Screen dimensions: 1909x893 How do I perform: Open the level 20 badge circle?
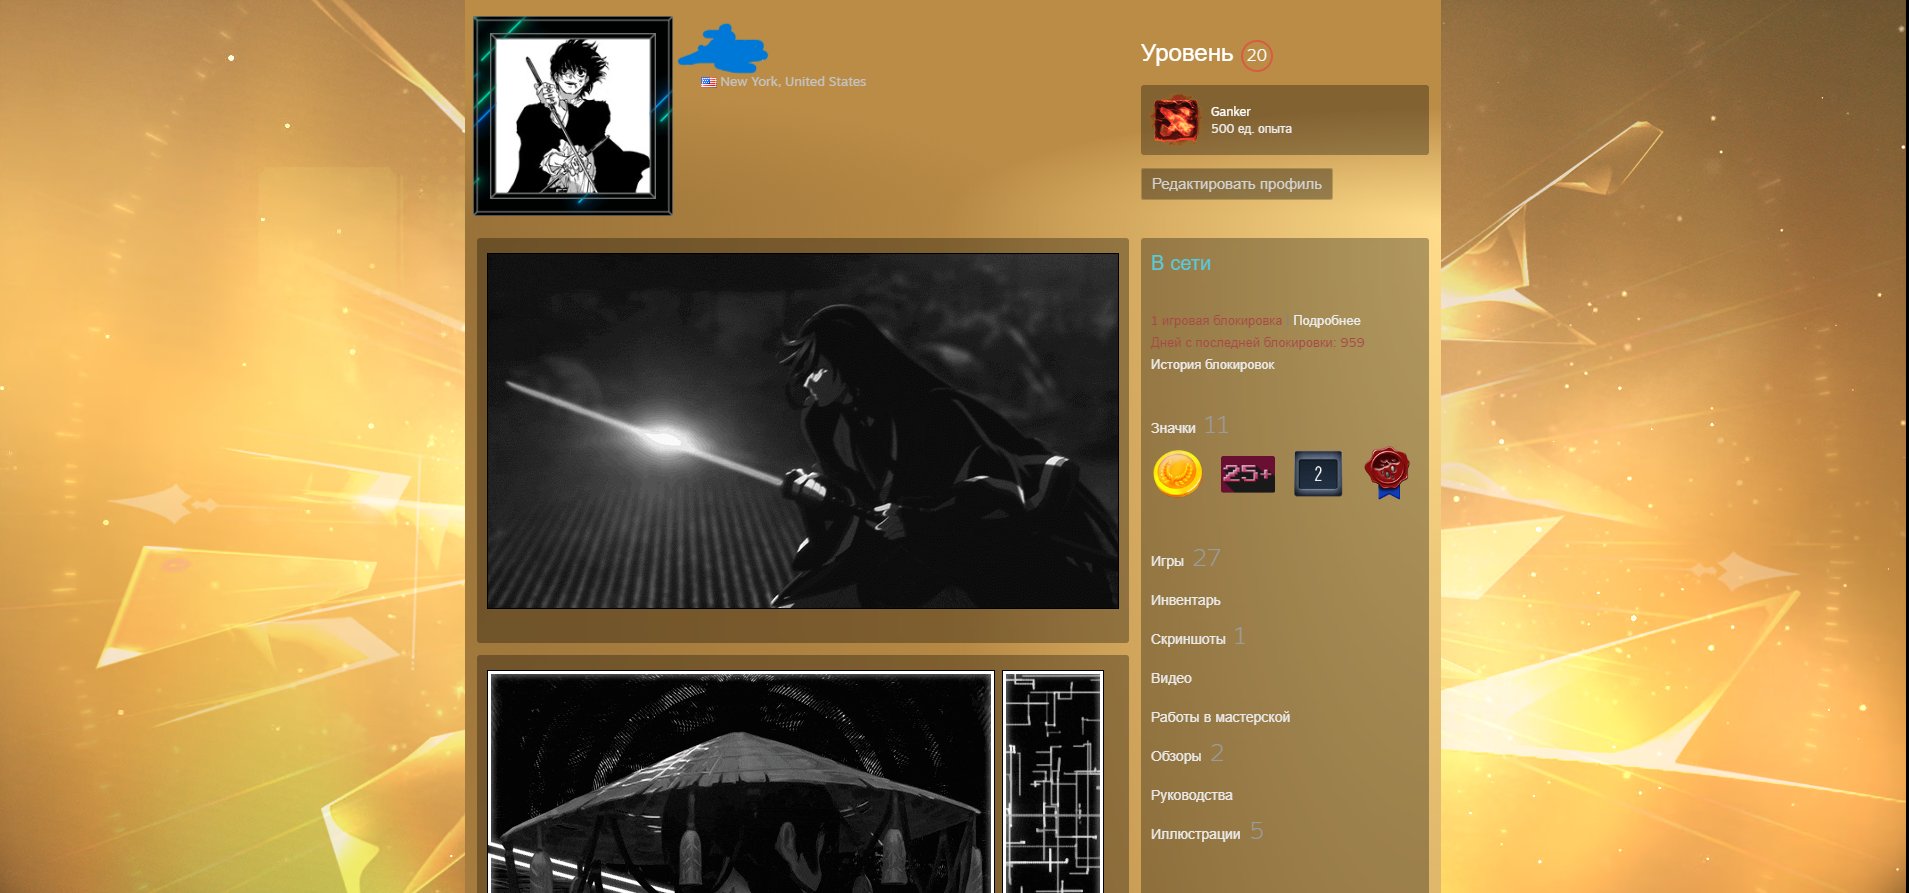1256,55
